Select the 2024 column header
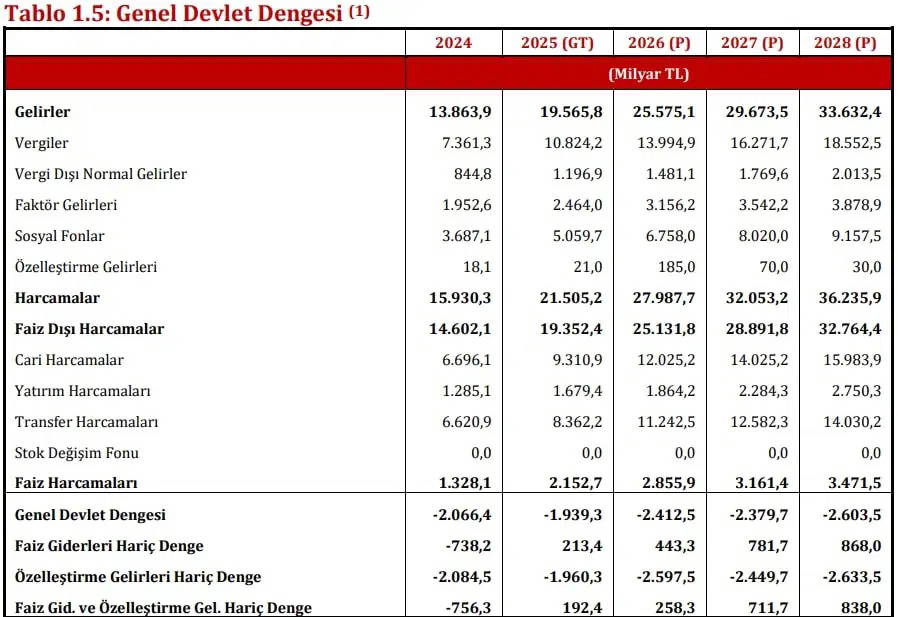The height and width of the screenshot is (617, 898). (x=453, y=43)
